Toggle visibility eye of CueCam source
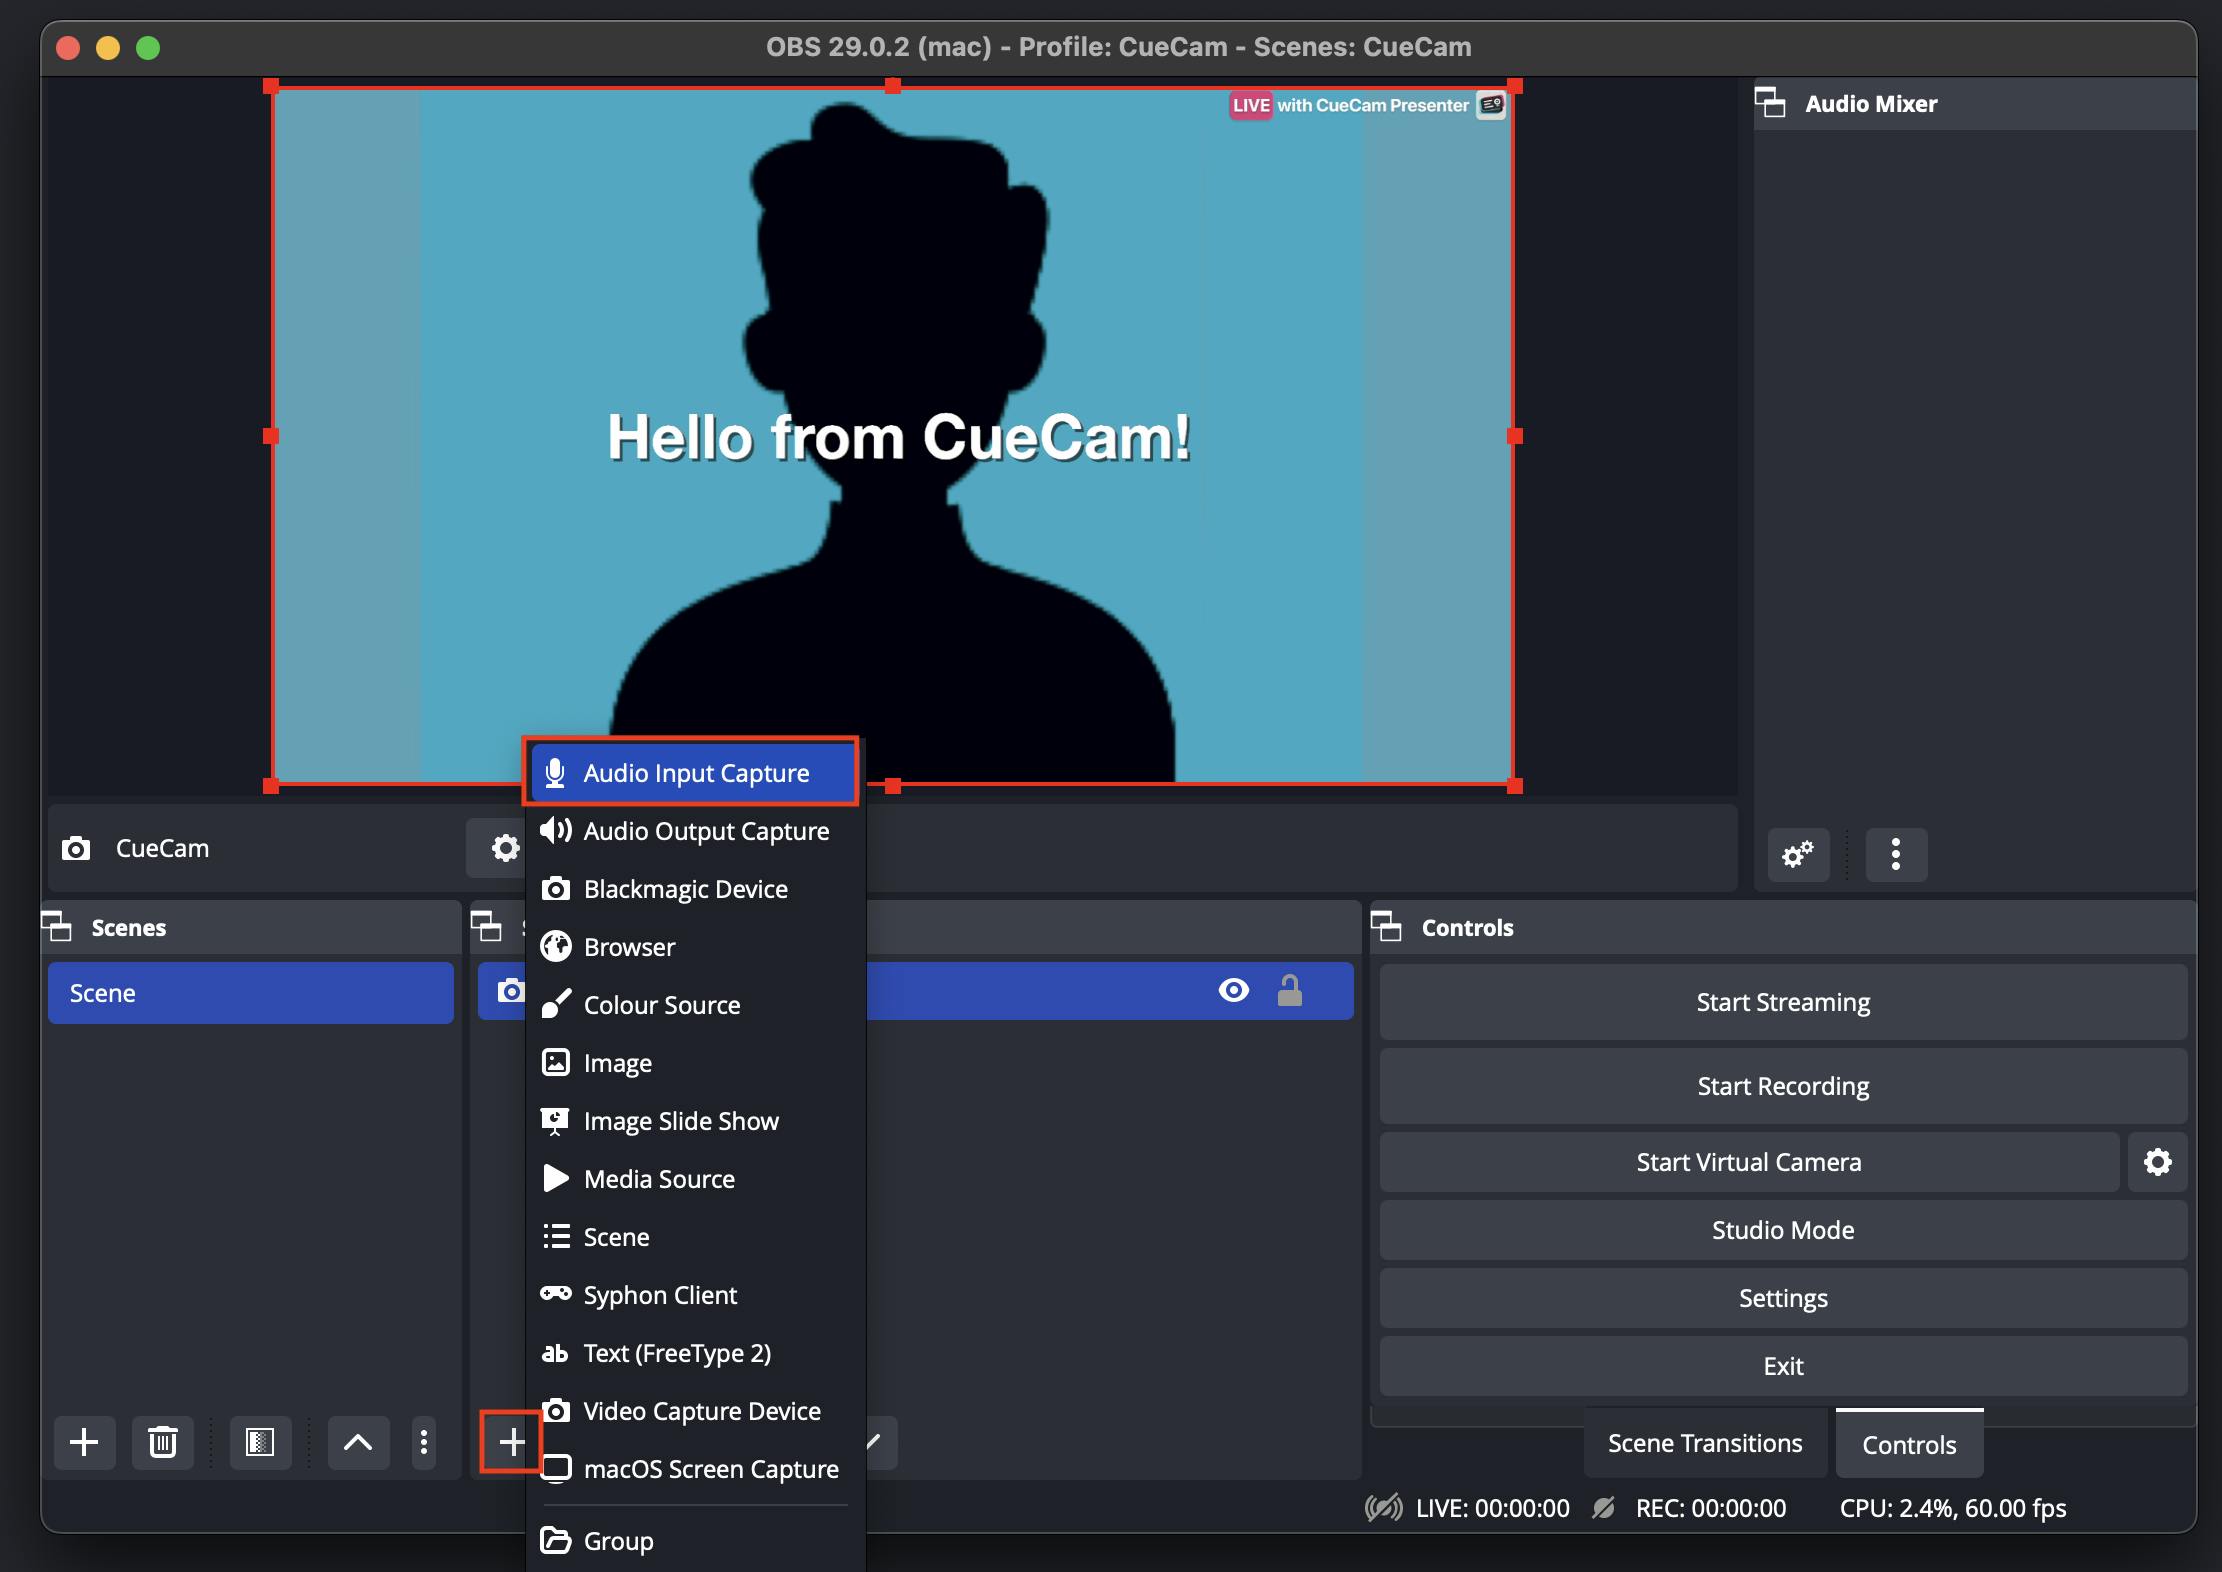2222x1572 pixels. tap(1234, 990)
